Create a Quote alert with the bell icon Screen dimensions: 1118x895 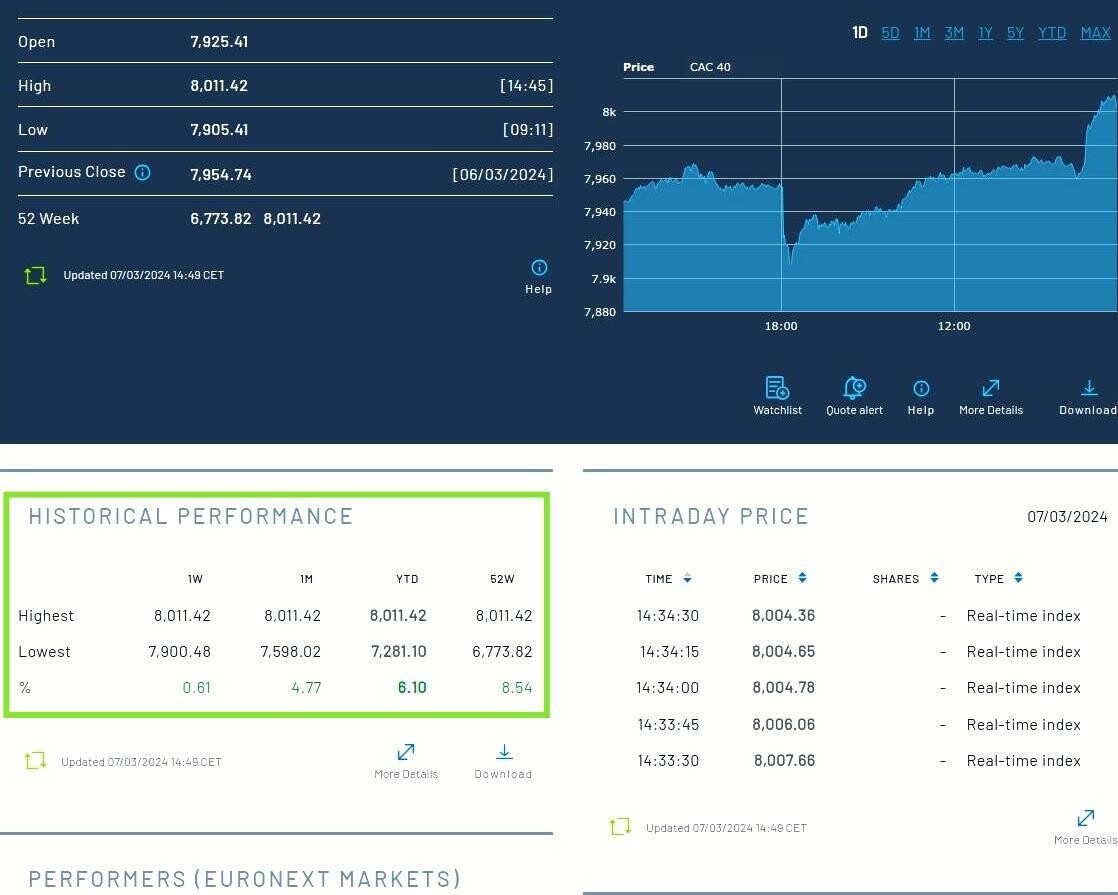(854, 396)
